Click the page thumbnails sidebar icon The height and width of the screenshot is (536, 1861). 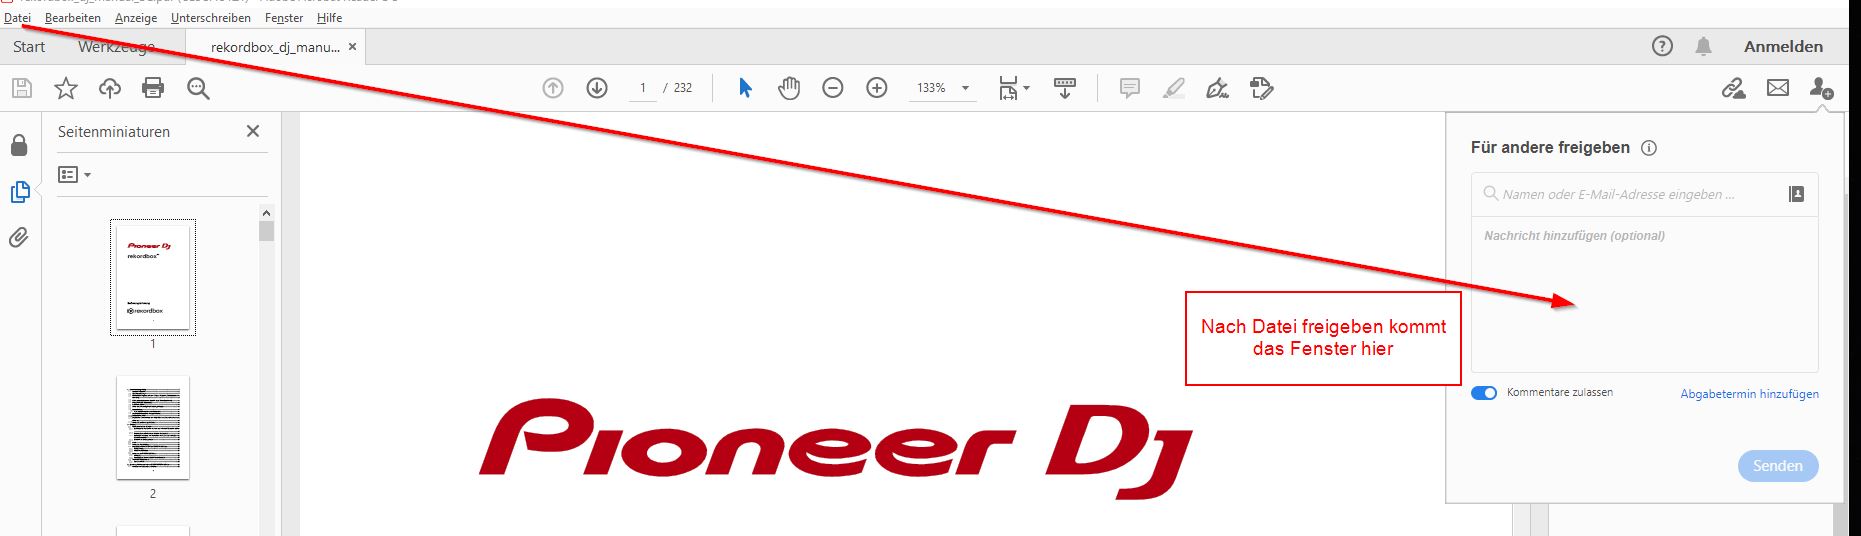click(20, 192)
